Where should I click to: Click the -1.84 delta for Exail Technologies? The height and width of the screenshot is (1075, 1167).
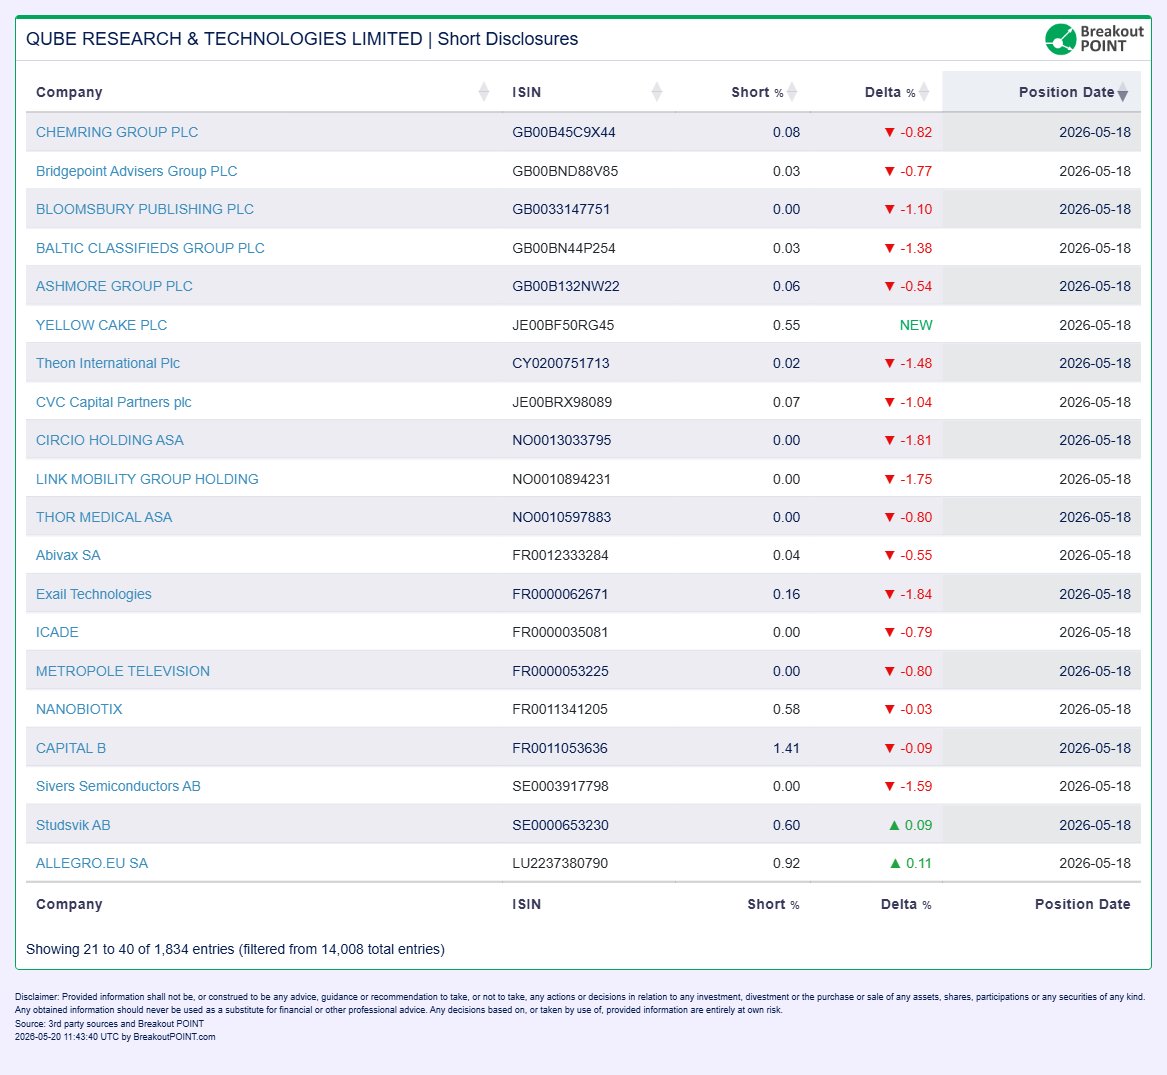(x=907, y=594)
